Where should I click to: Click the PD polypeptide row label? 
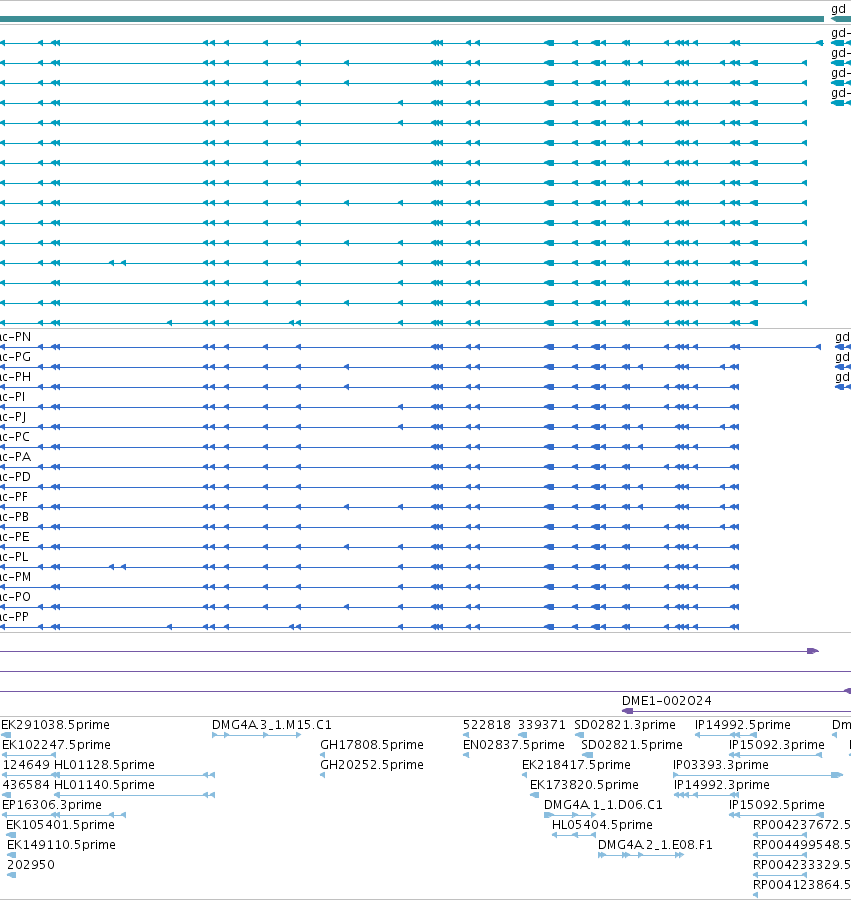(15, 478)
